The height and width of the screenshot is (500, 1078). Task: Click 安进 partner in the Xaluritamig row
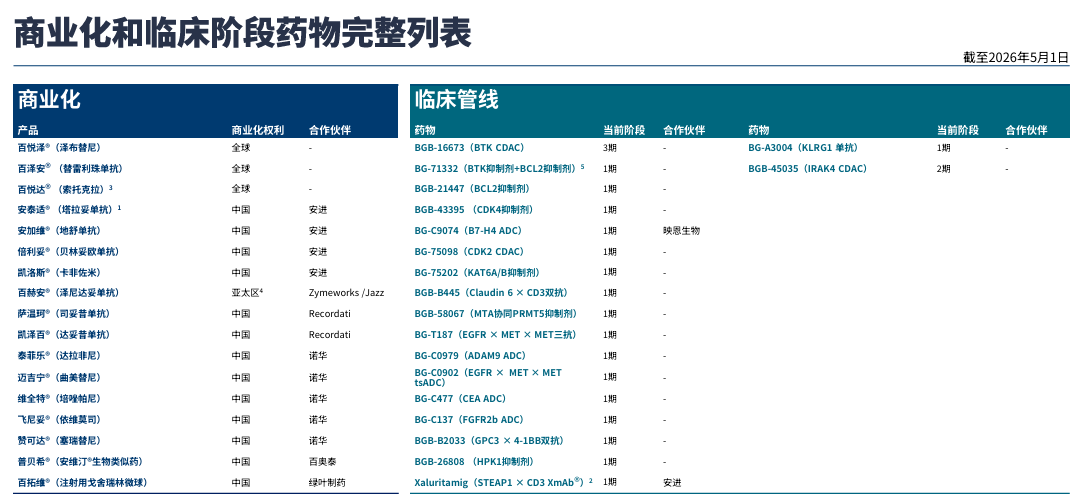coord(672,483)
